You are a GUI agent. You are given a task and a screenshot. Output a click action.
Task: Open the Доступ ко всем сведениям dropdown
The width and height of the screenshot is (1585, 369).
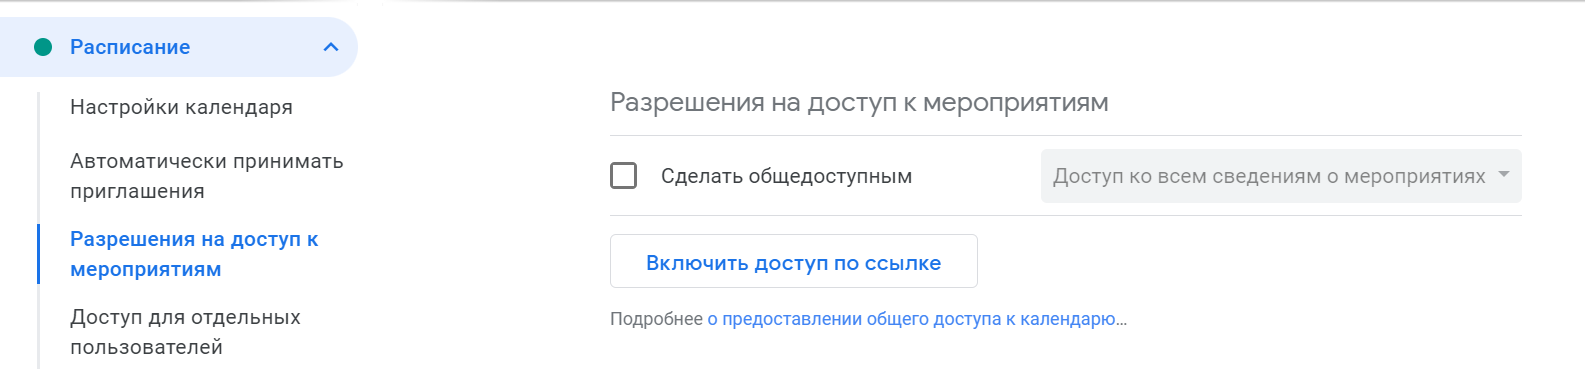click(x=1281, y=176)
